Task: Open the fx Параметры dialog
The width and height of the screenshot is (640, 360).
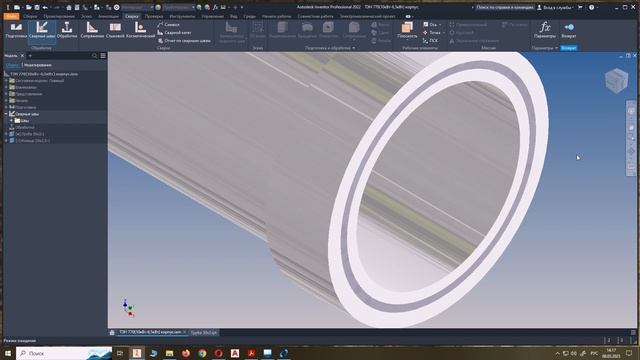Action: [544, 30]
